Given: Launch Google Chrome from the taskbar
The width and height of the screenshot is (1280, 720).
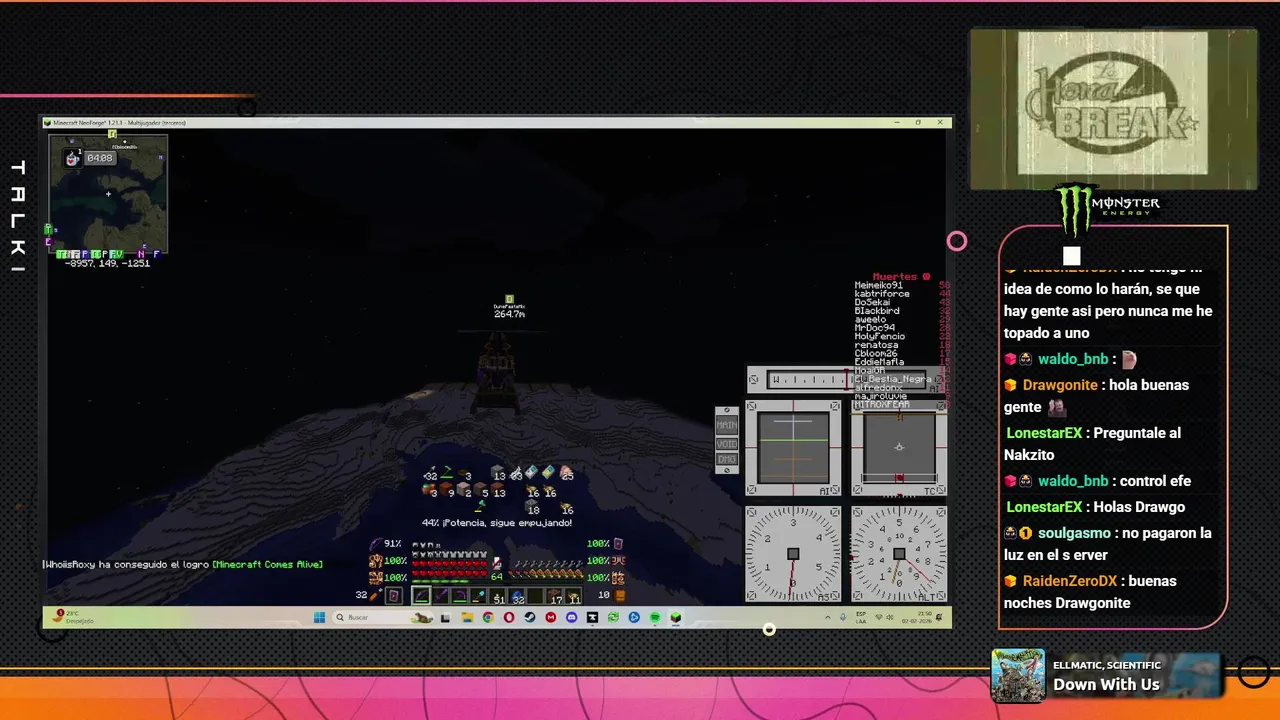Looking at the screenshot, I should click(x=488, y=617).
